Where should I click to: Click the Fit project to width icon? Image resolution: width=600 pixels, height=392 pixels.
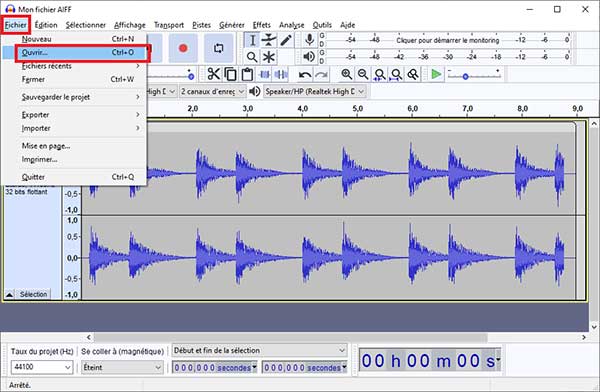click(396, 74)
